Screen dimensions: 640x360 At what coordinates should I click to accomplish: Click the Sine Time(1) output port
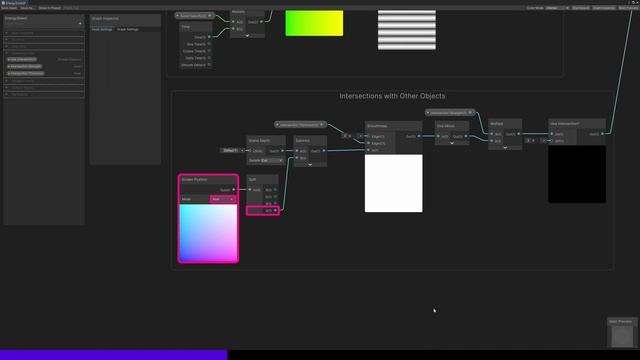coord(209,44)
